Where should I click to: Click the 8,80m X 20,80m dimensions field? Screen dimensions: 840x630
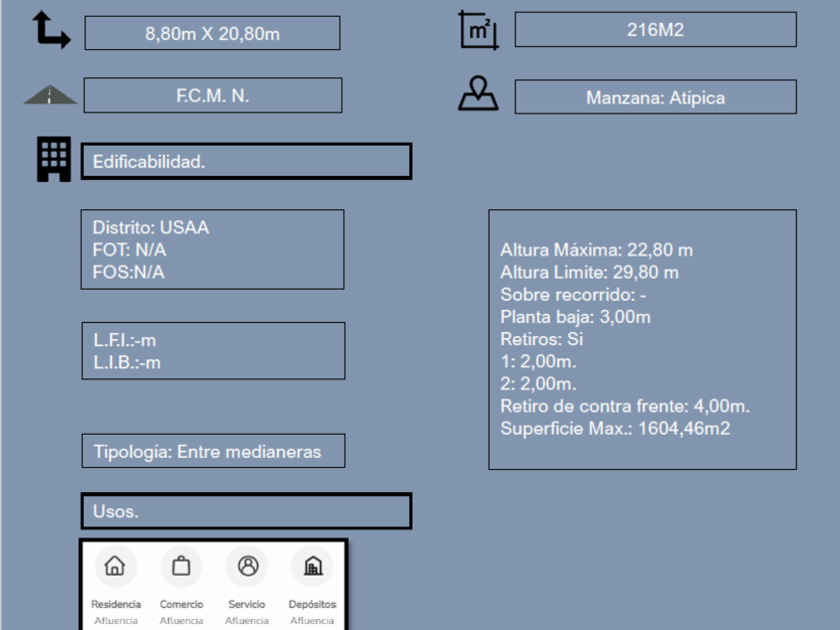point(212,33)
